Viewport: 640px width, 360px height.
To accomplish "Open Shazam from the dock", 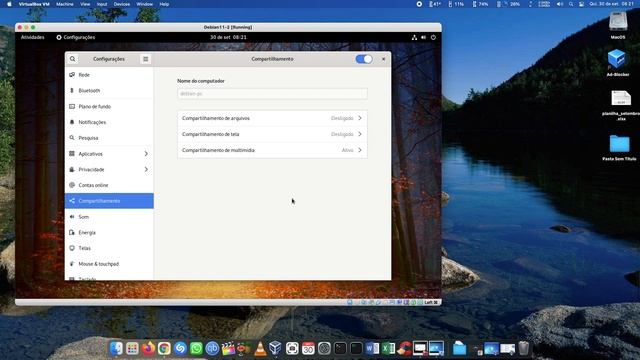I will 180,348.
